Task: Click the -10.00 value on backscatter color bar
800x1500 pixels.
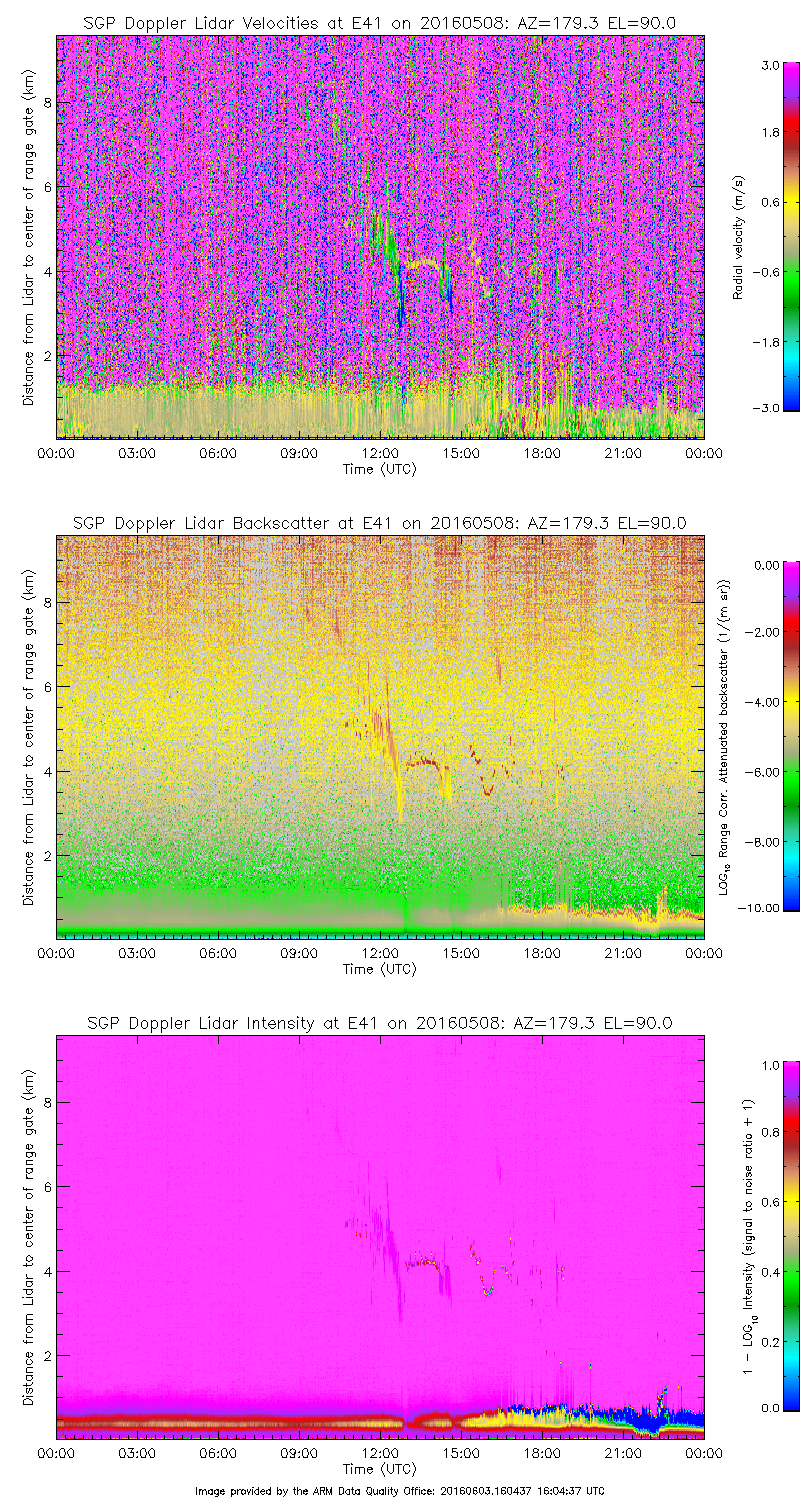Action: pyautogui.click(x=761, y=906)
